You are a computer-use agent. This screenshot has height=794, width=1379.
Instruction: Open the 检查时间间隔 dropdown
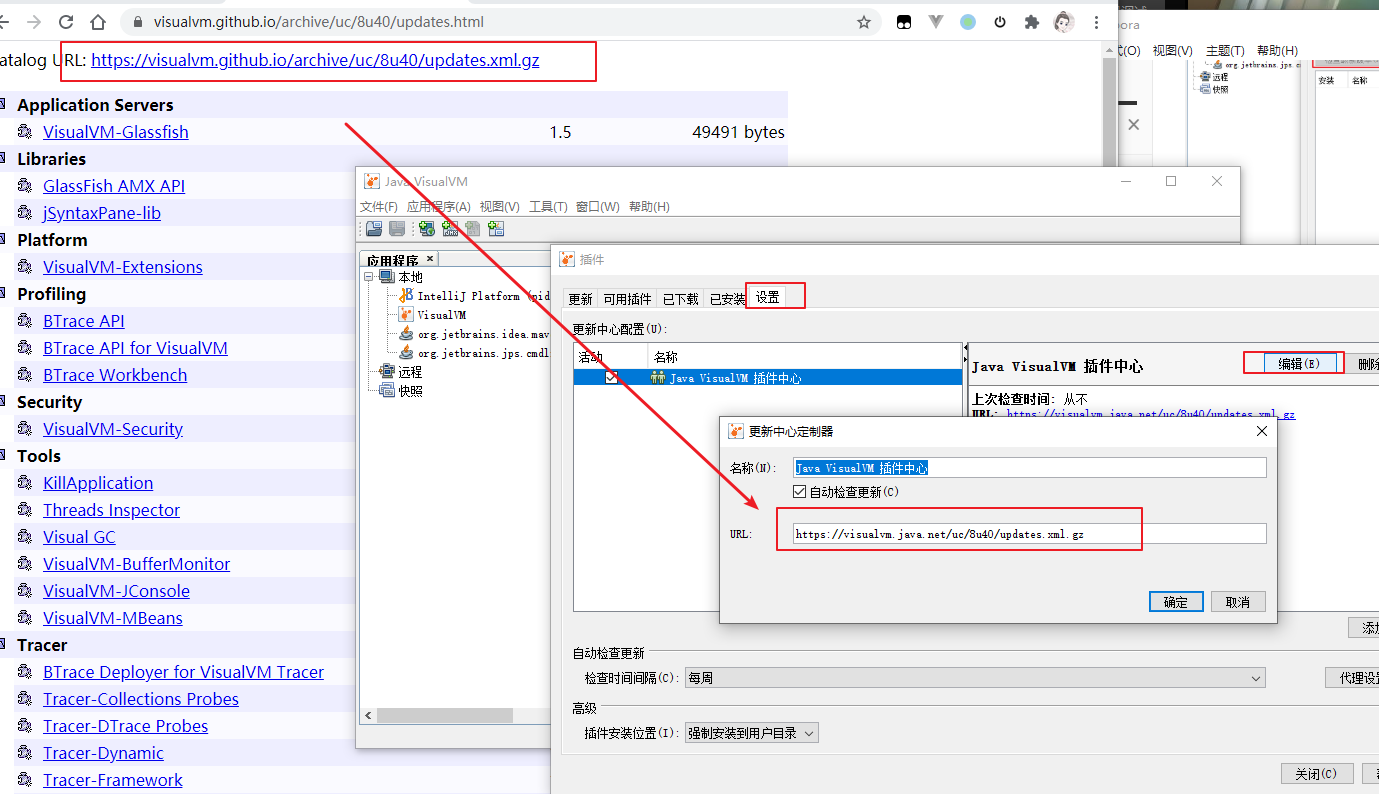click(x=975, y=678)
